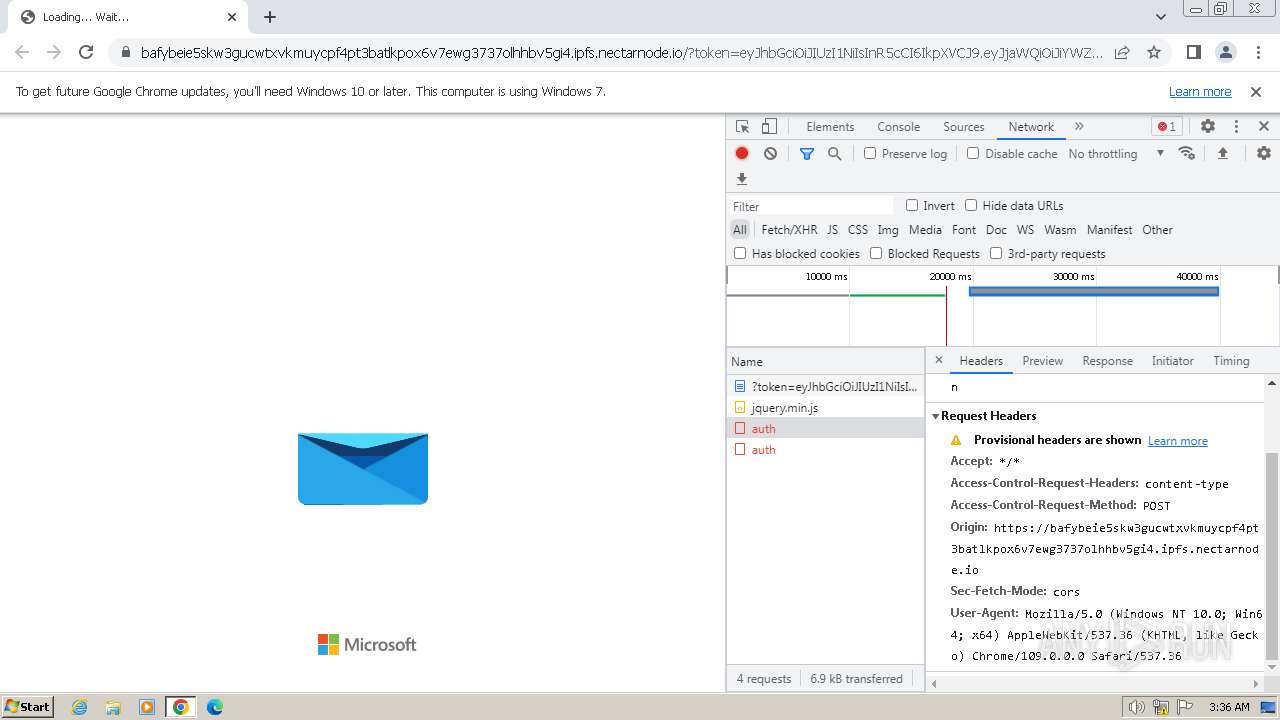
Task: Click the error count badge
Action: point(1166,127)
